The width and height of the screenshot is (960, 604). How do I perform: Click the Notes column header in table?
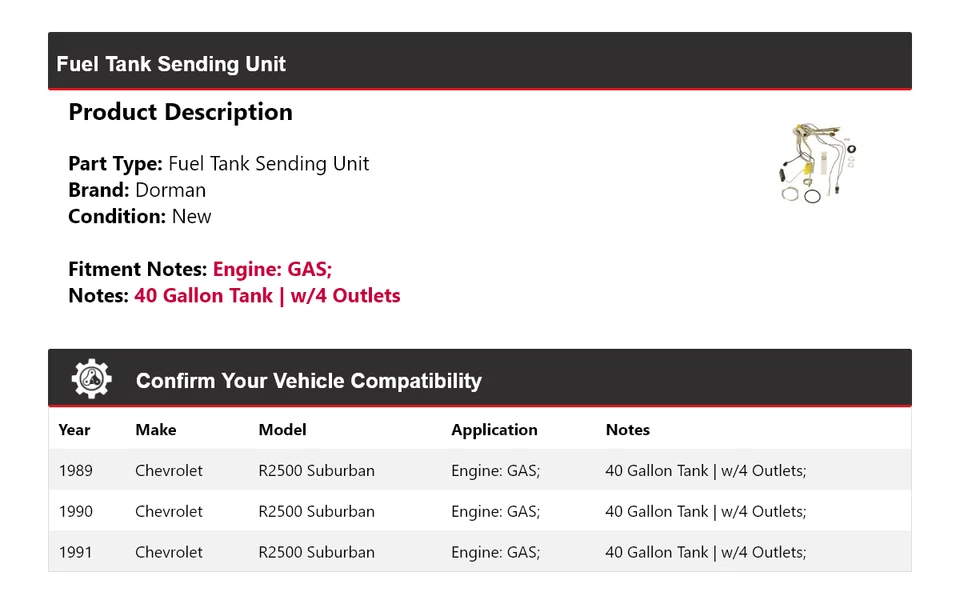(x=627, y=430)
